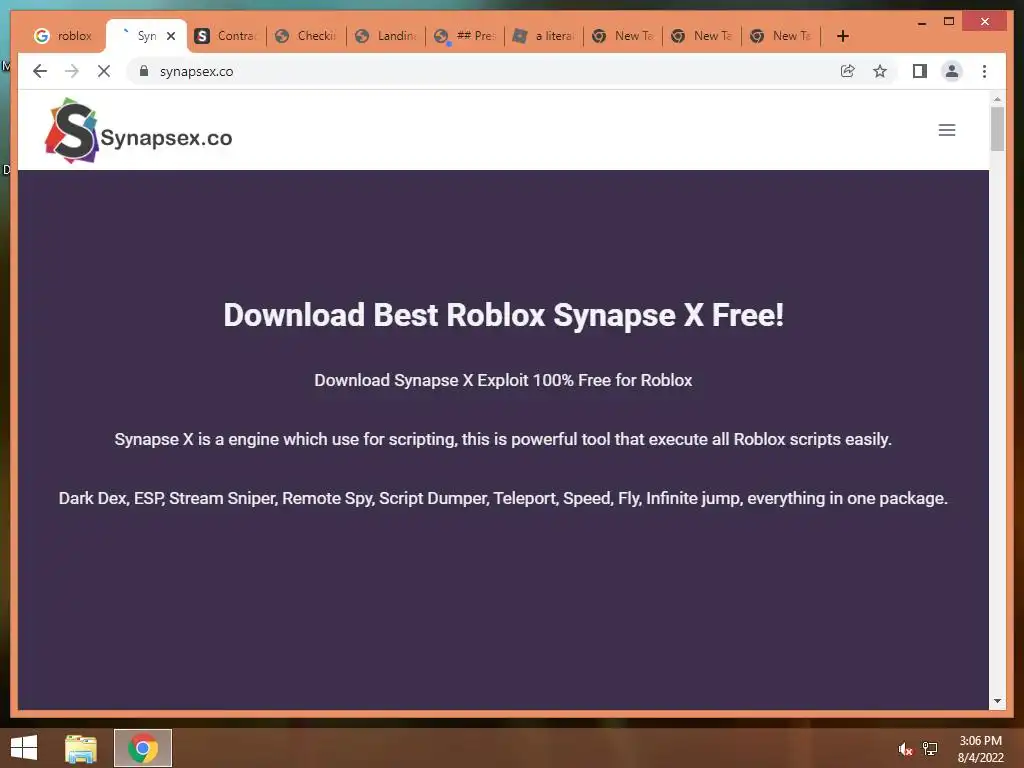Minimize the Chrome window

pyautogui.click(x=921, y=22)
